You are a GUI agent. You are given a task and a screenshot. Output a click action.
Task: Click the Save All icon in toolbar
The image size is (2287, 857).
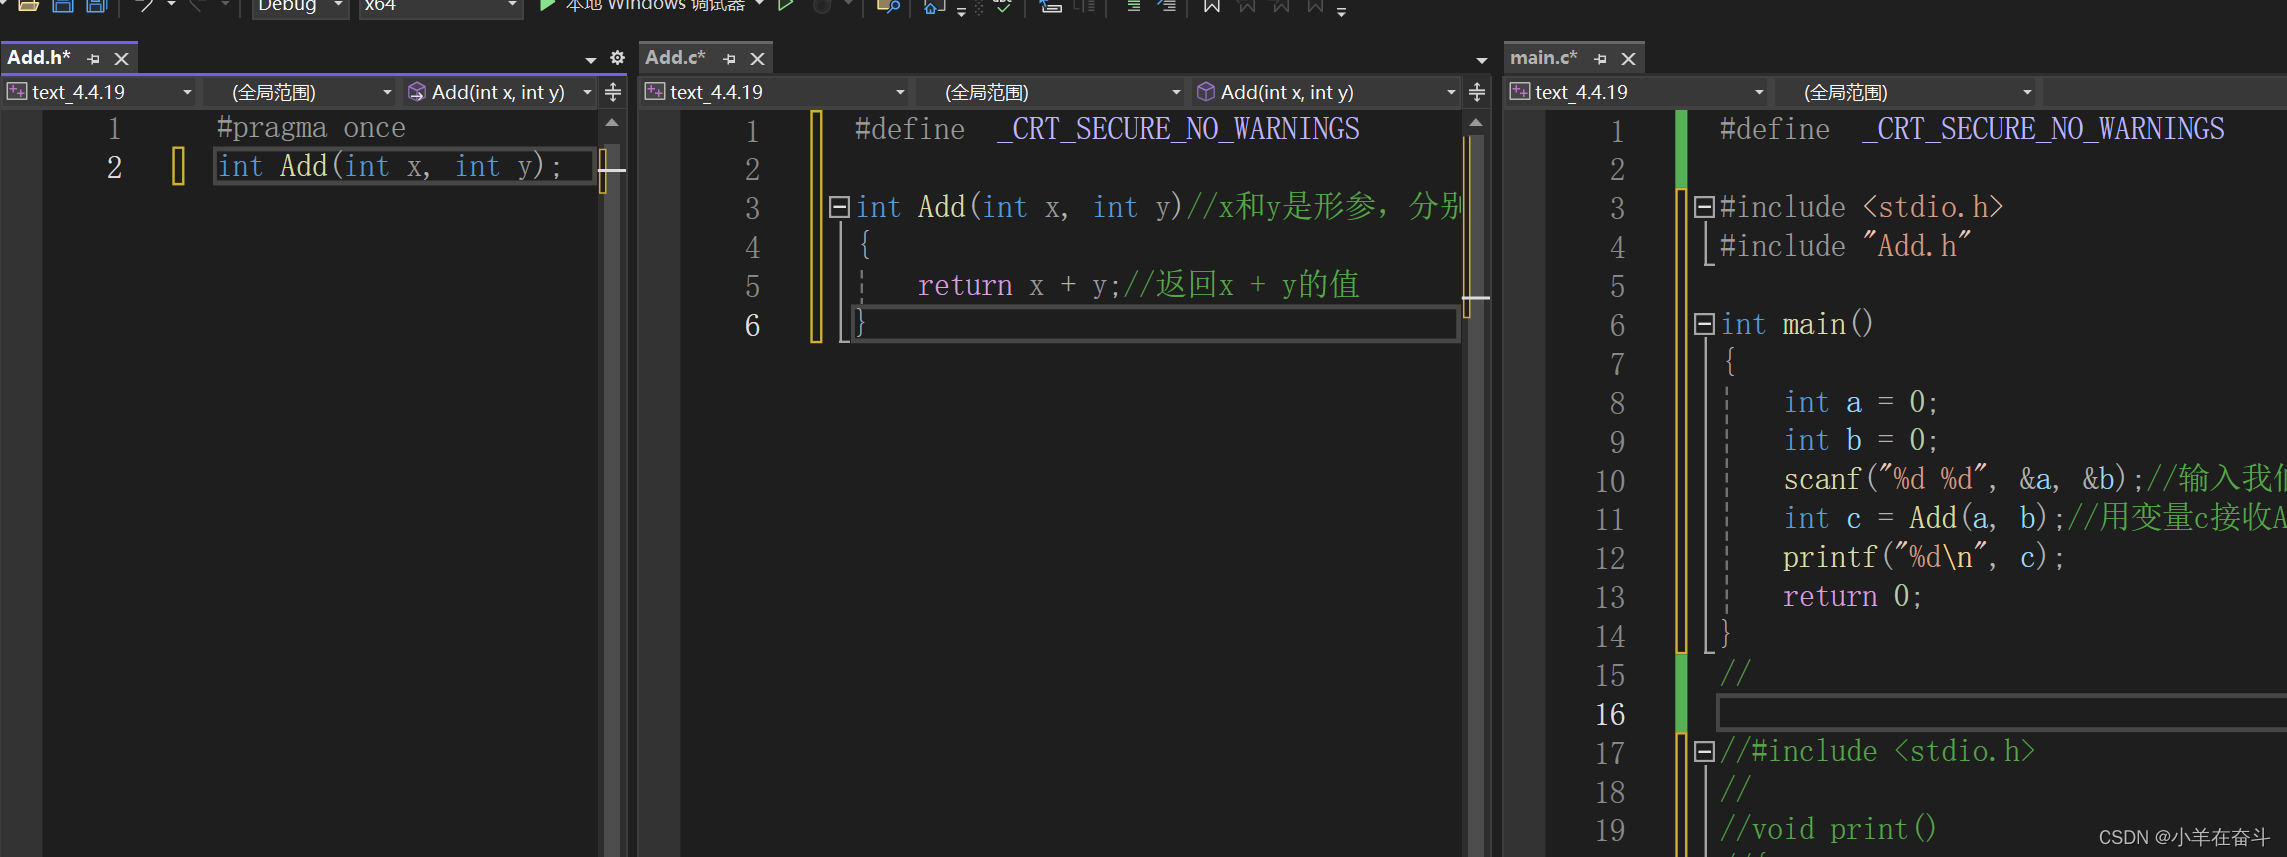(x=96, y=6)
